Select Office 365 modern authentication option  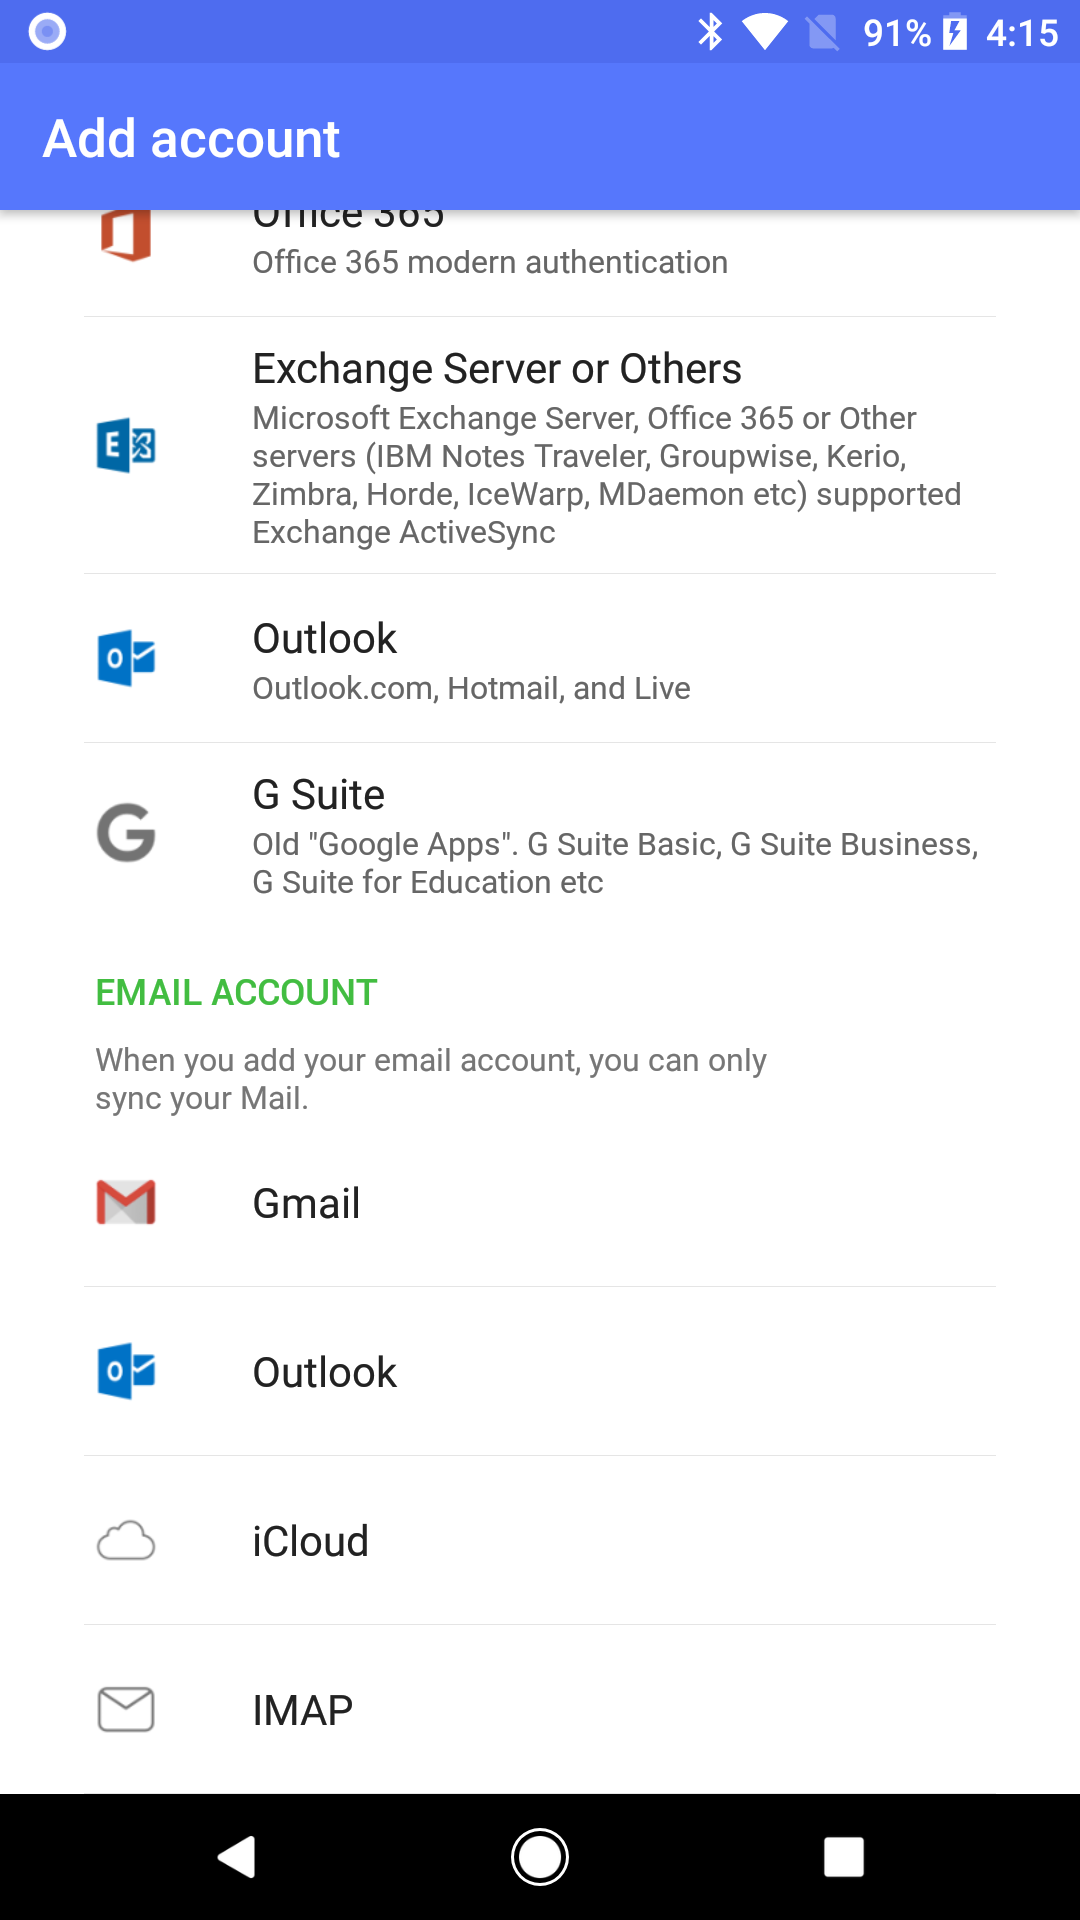(x=540, y=263)
